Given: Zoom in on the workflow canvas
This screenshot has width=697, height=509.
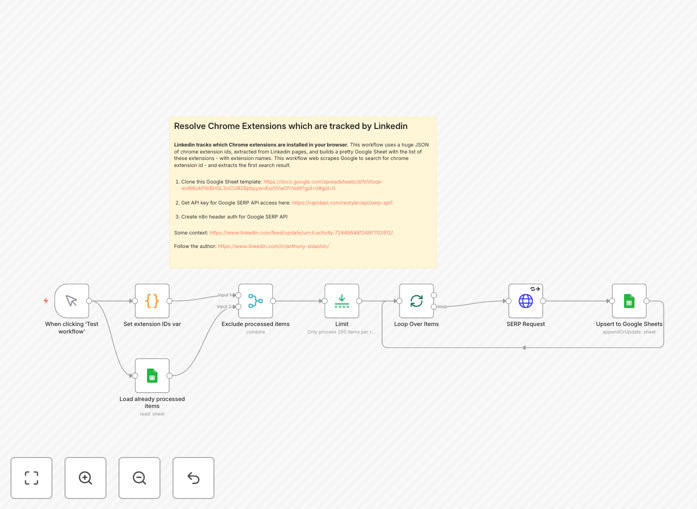Looking at the screenshot, I should 85,478.
